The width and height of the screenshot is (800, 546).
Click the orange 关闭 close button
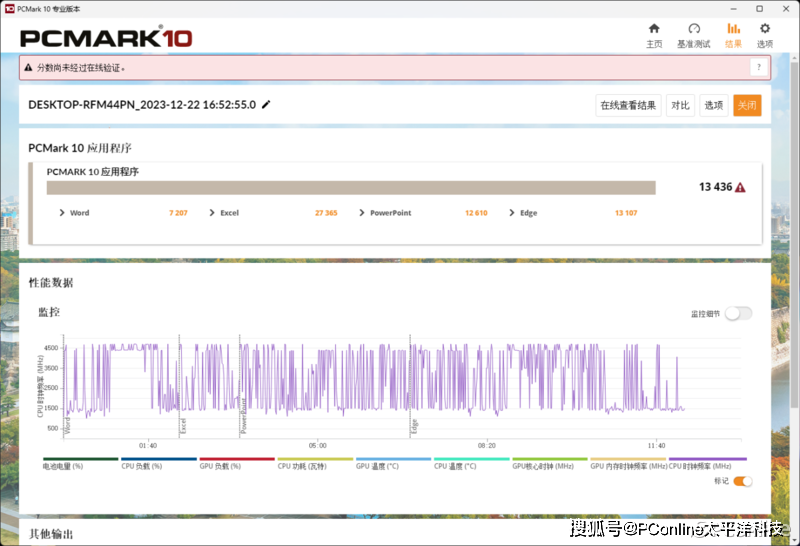[x=747, y=105]
